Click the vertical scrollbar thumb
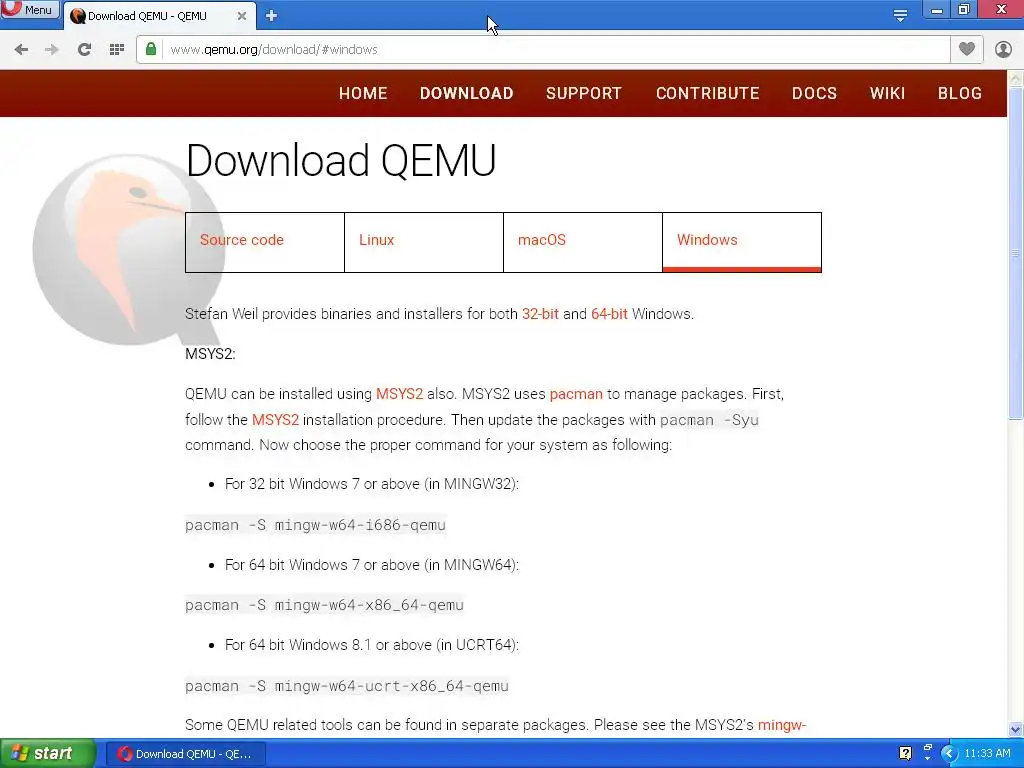Viewport: 1024px width, 768px height. (x=1016, y=253)
